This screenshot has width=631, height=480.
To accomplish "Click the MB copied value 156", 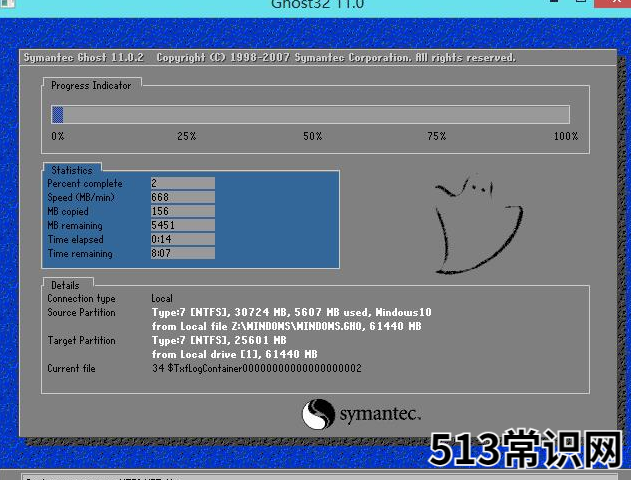I will tap(183, 211).
